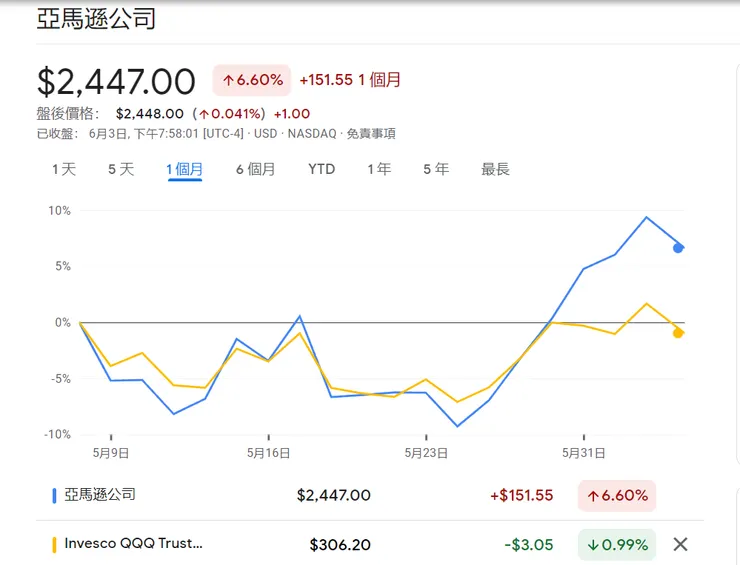Click the after-hours price $2,448.00

pos(150,114)
